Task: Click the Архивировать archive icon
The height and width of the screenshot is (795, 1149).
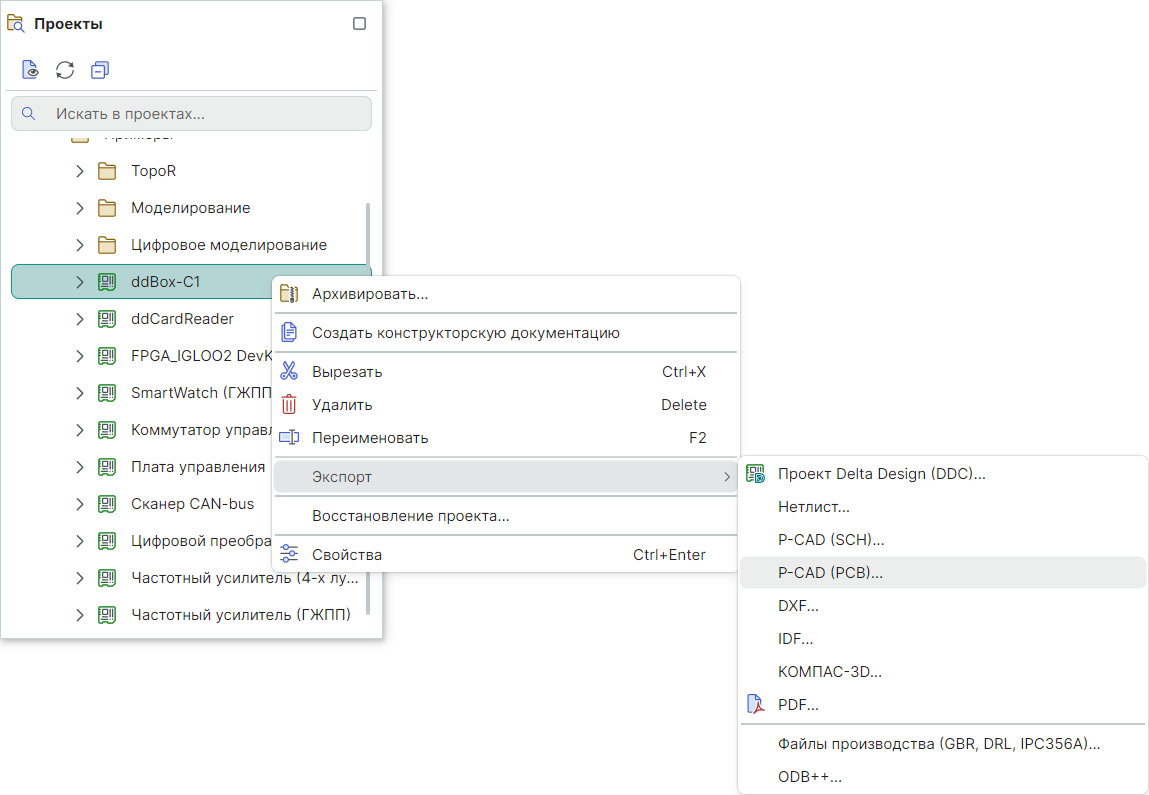Action: 289,294
